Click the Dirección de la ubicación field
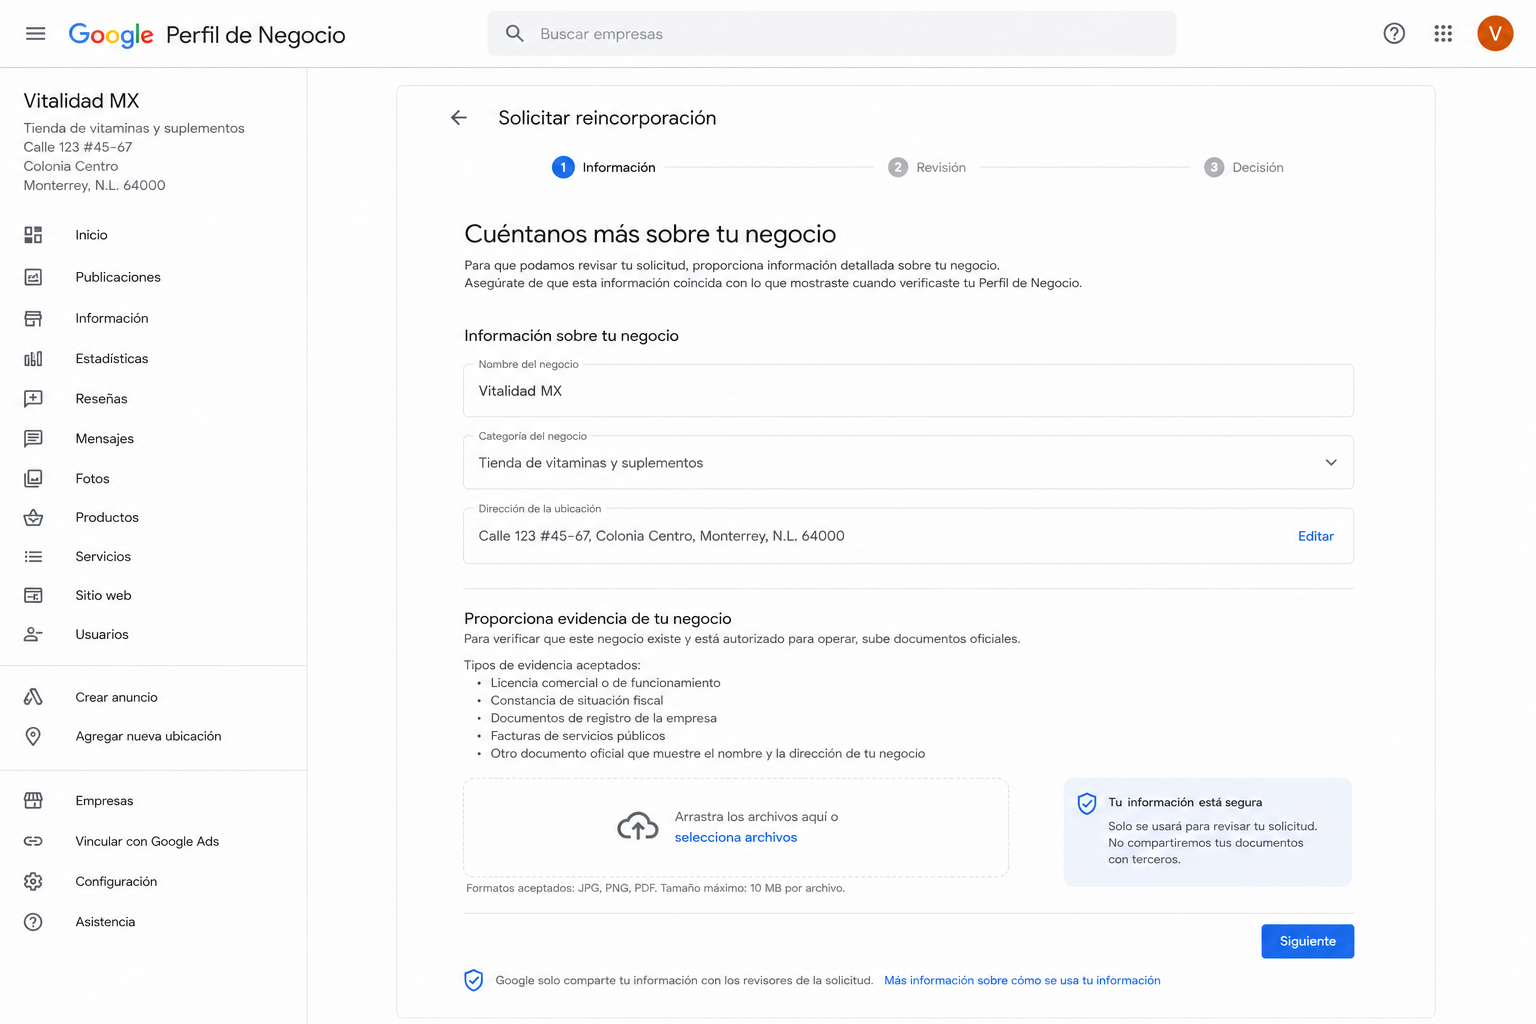This screenshot has width=1536, height=1024. 908,536
